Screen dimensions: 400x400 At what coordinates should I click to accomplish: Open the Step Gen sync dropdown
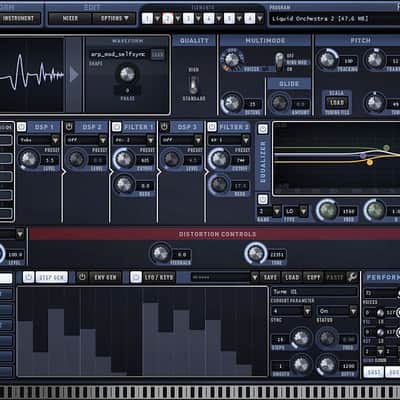coord(307,311)
